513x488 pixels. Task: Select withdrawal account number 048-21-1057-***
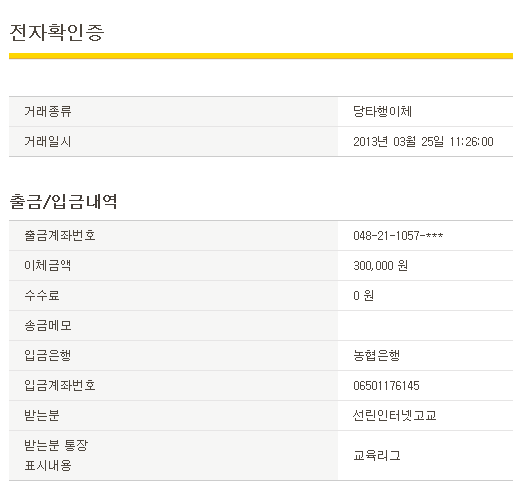point(398,236)
